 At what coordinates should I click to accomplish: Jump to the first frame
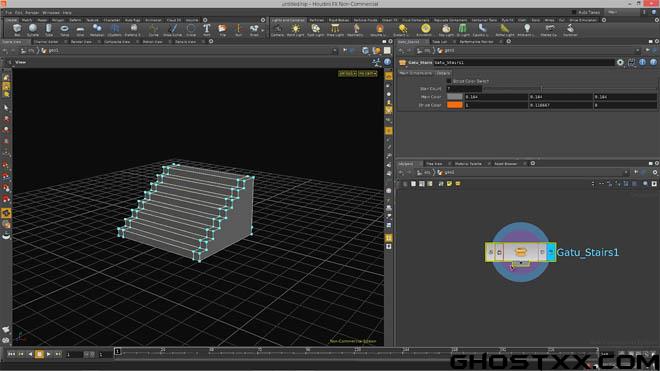click(12, 355)
